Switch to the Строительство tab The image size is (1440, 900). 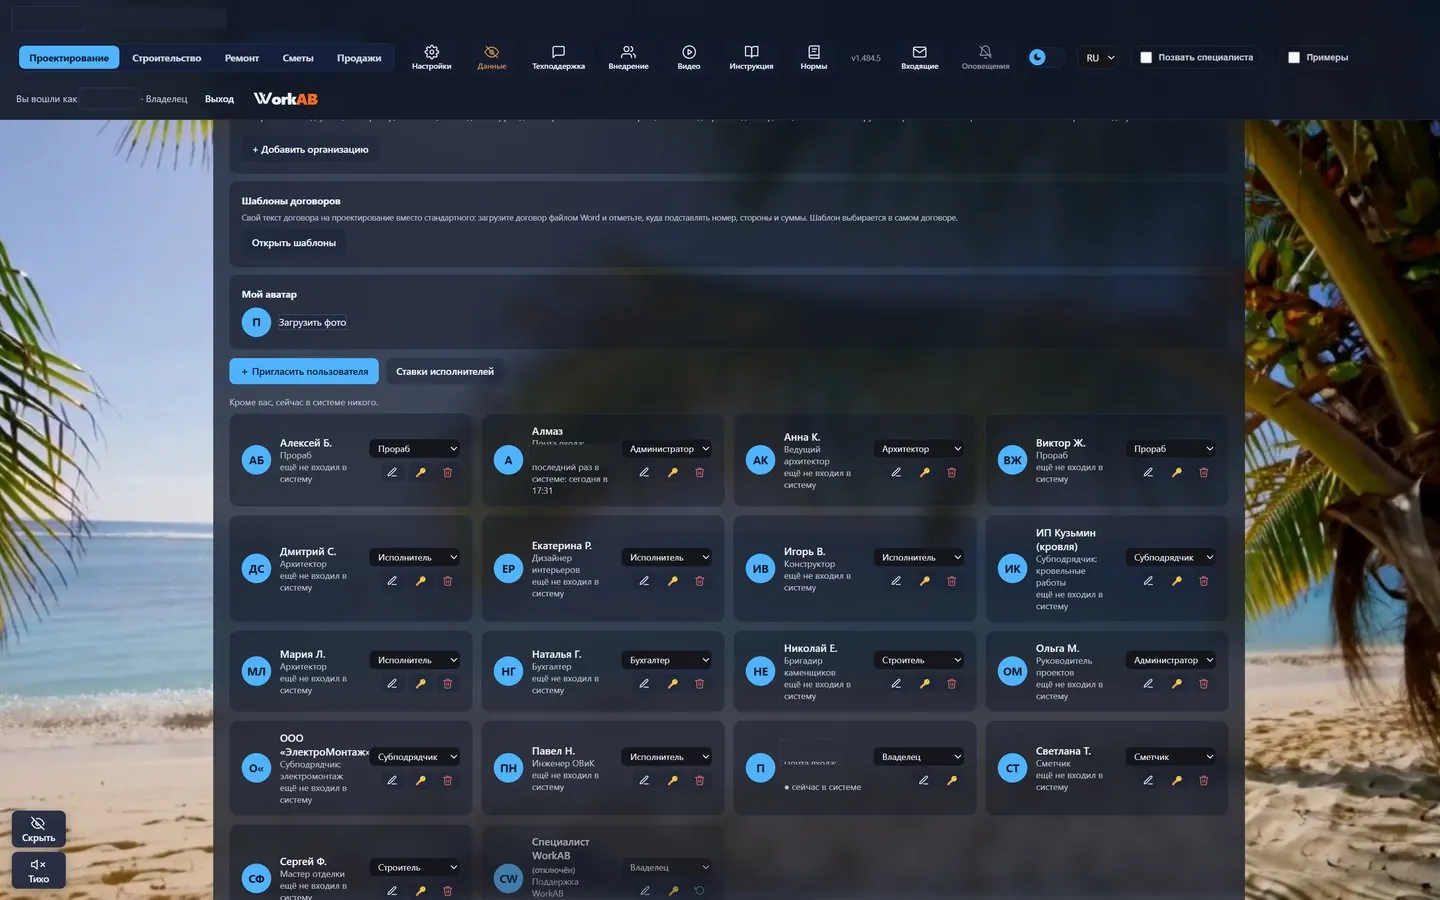tap(166, 58)
